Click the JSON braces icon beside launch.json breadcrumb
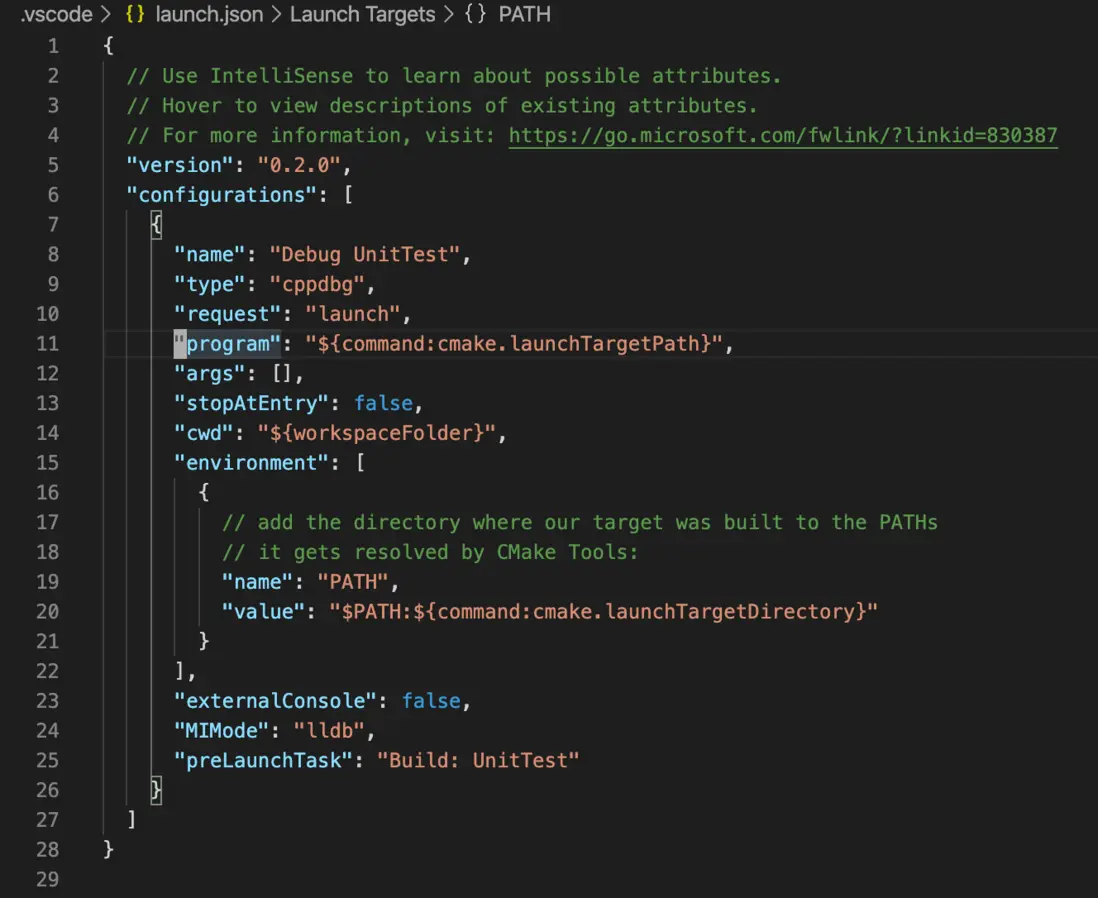Viewport: 1098px width, 898px height. pos(133,15)
